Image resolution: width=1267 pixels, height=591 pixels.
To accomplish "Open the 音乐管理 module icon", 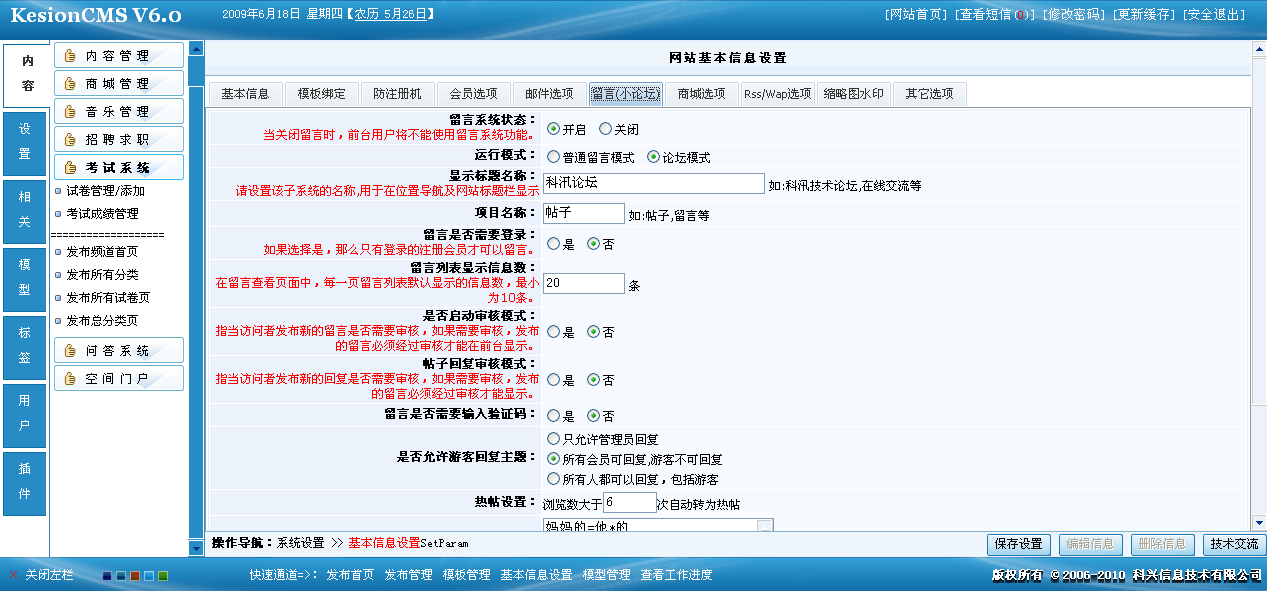I will click(x=70, y=111).
